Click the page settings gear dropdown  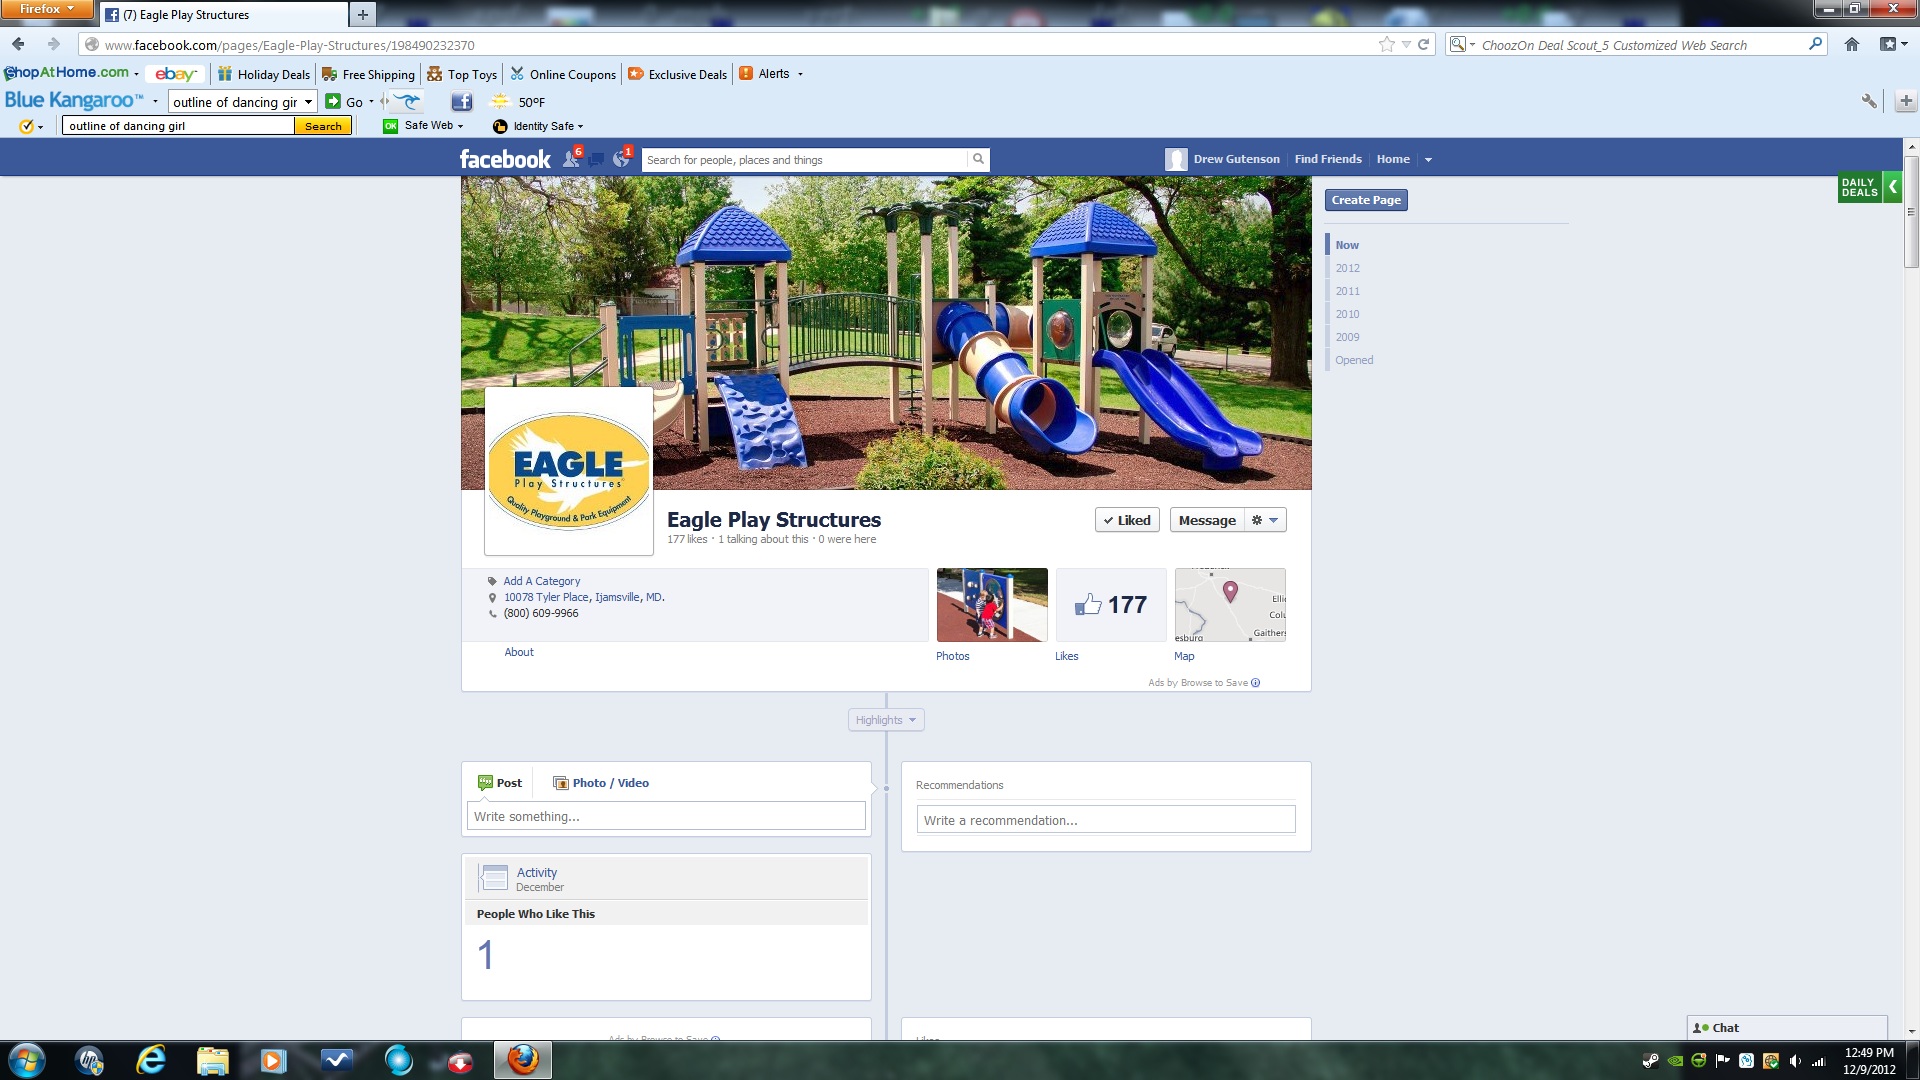[x=1265, y=520]
